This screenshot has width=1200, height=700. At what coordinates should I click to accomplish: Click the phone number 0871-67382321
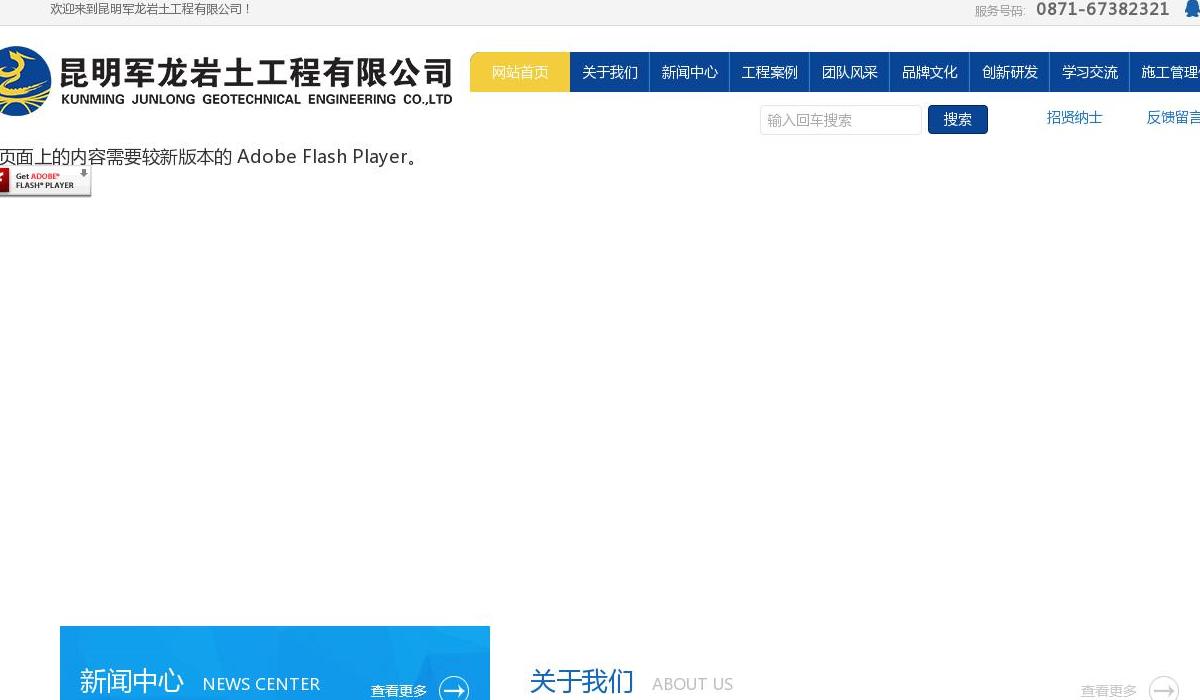tap(1103, 10)
